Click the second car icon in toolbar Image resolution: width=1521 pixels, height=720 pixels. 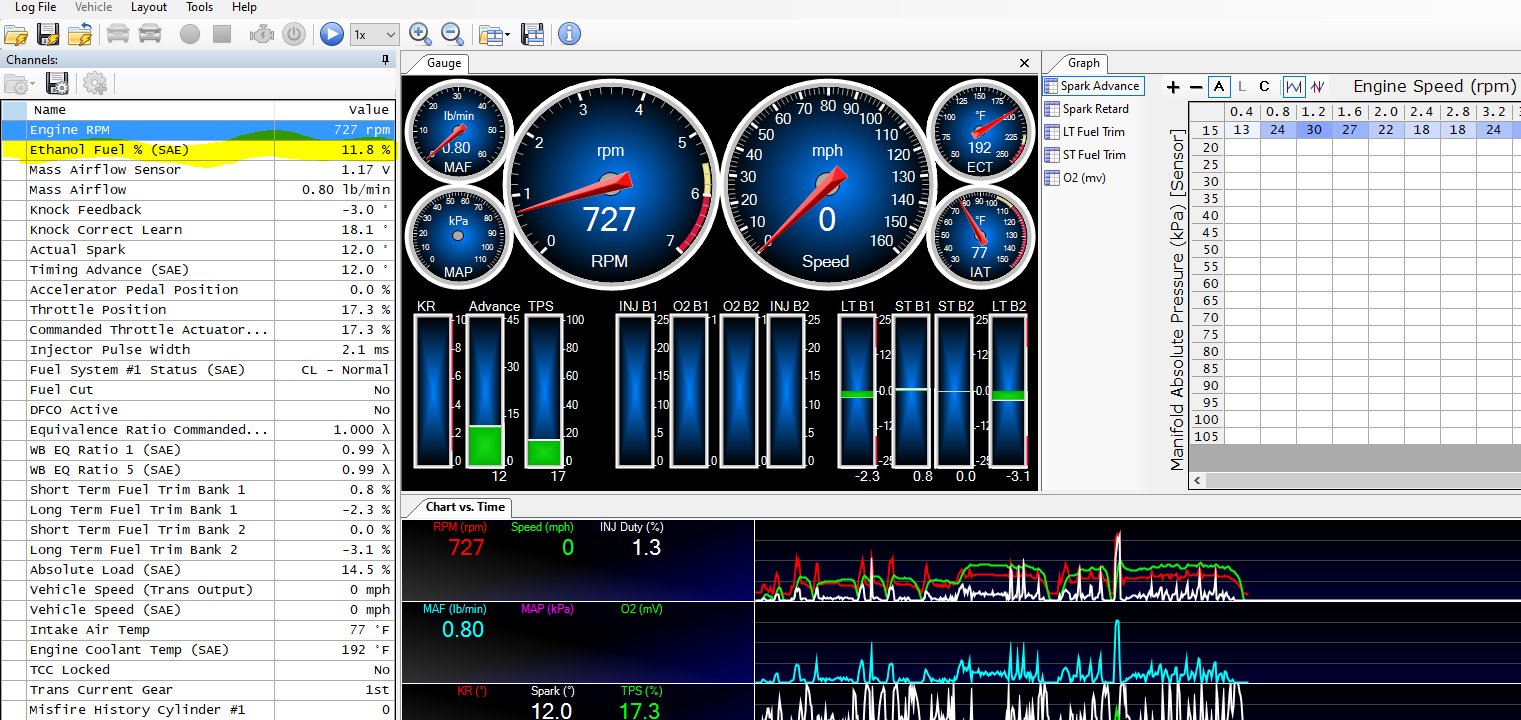point(150,34)
